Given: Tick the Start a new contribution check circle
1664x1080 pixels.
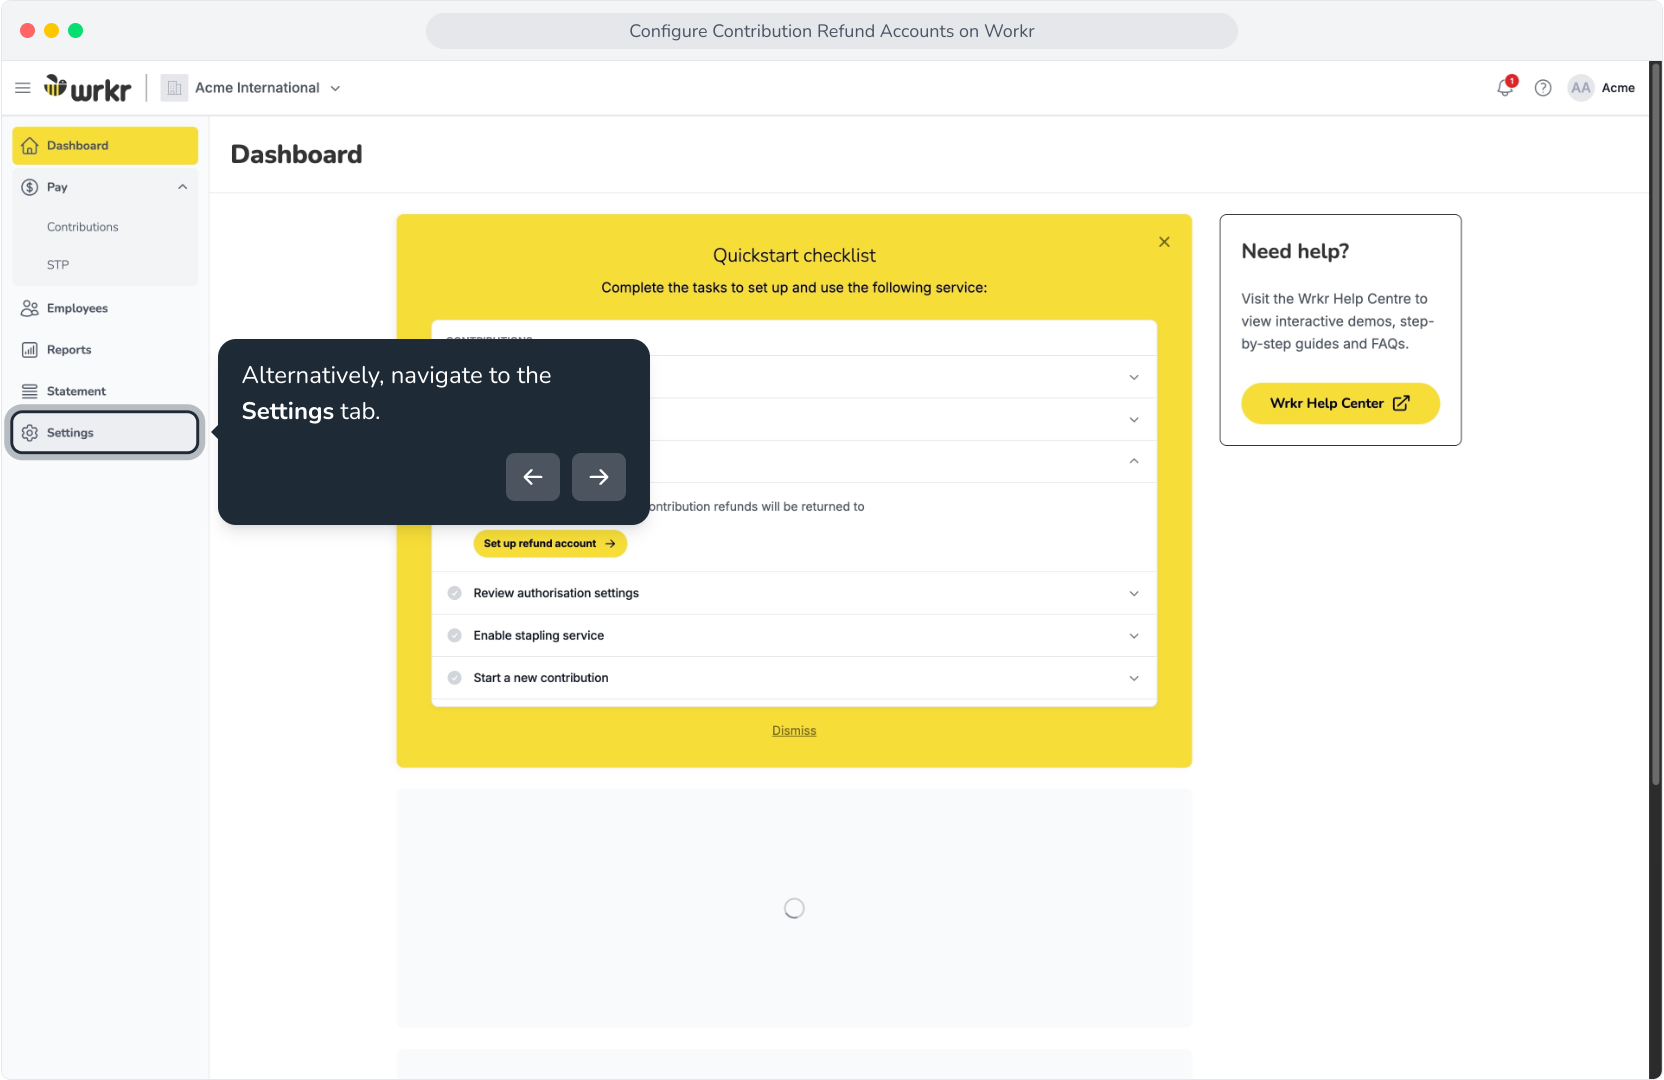Looking at the screenshot, I should pyautogui.click(x=455, y=678).
